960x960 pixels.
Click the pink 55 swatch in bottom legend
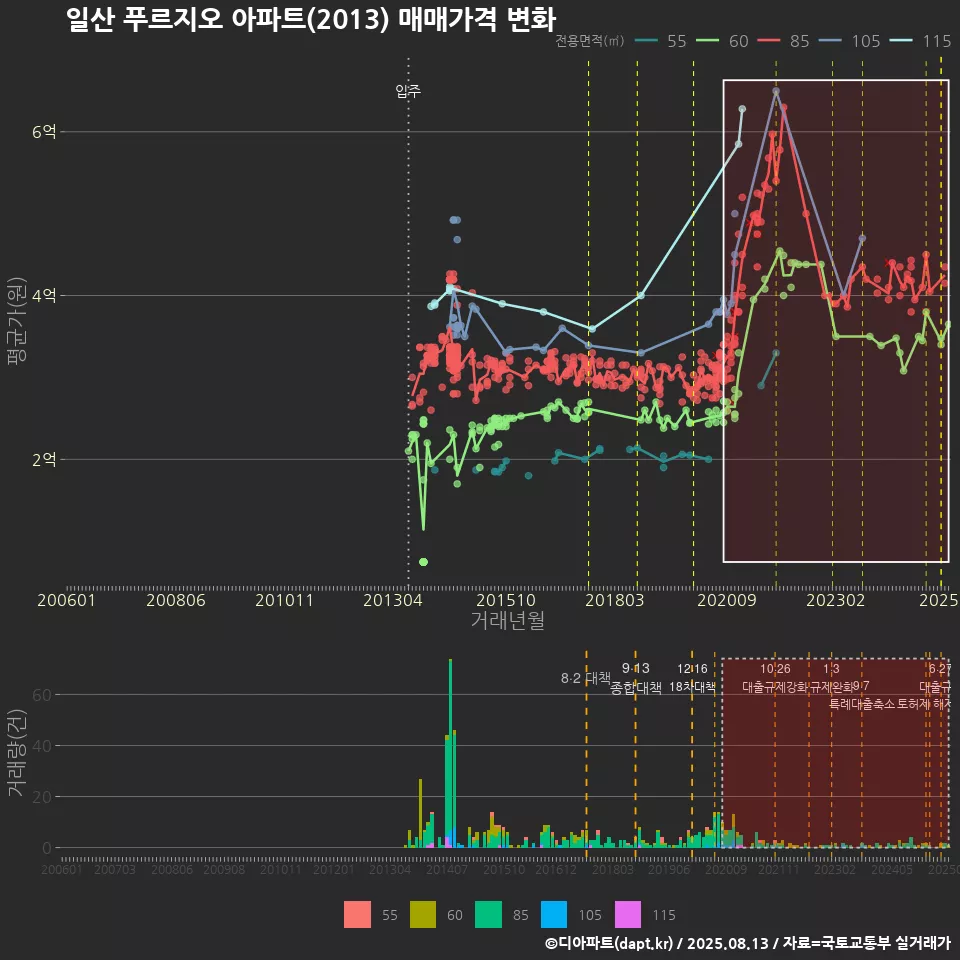[x=357, y=915]
